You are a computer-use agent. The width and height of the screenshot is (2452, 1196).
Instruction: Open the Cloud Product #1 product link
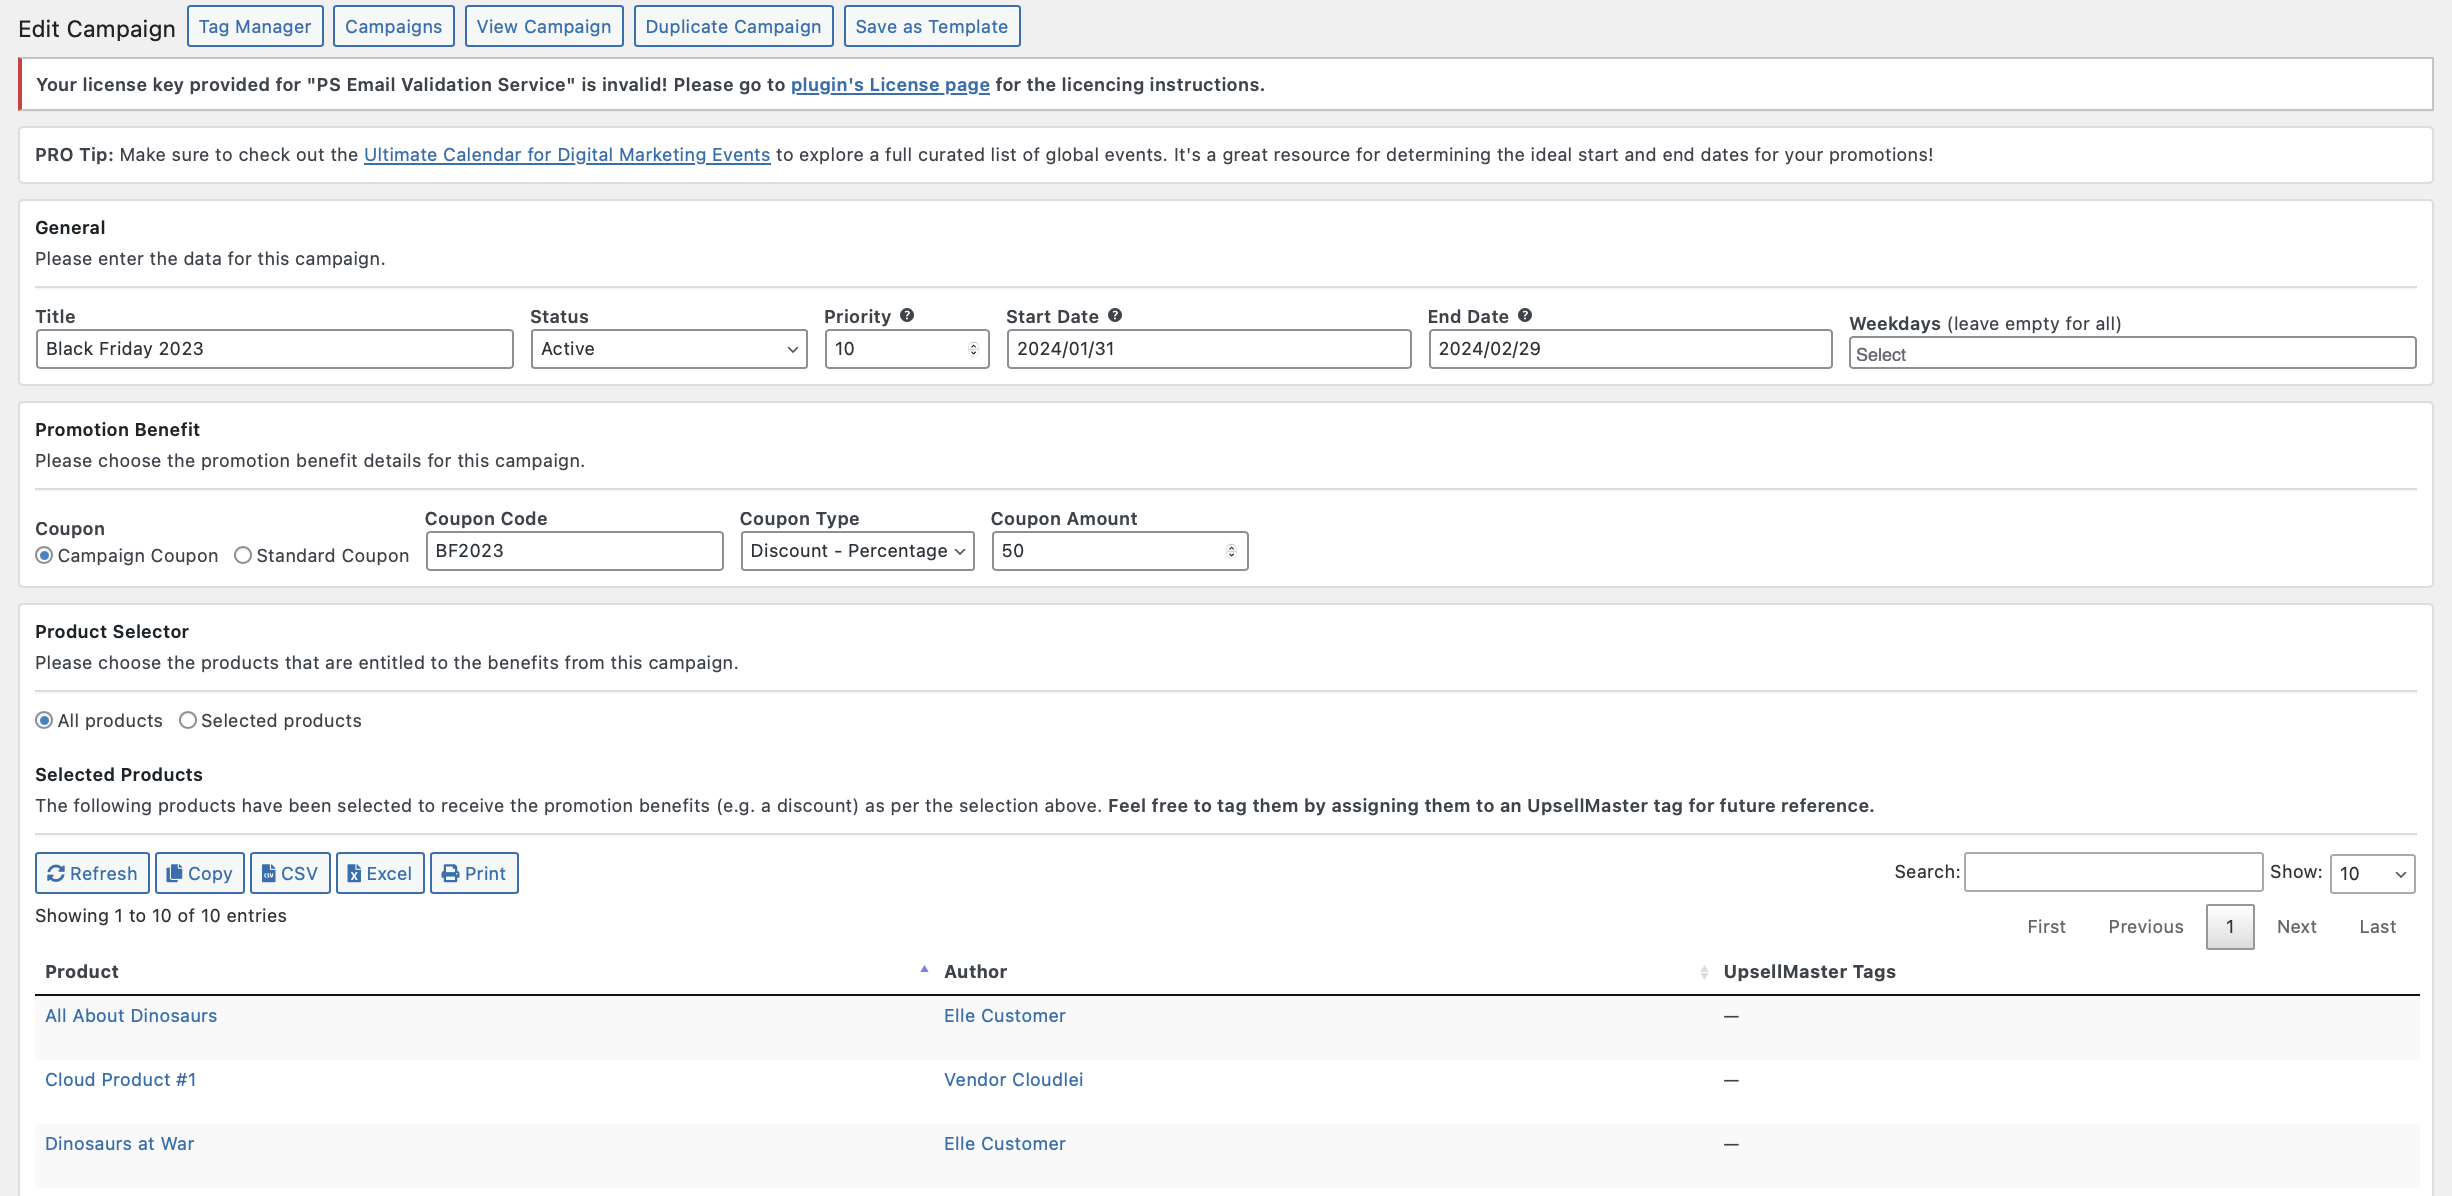click(x=120, y=1080)
